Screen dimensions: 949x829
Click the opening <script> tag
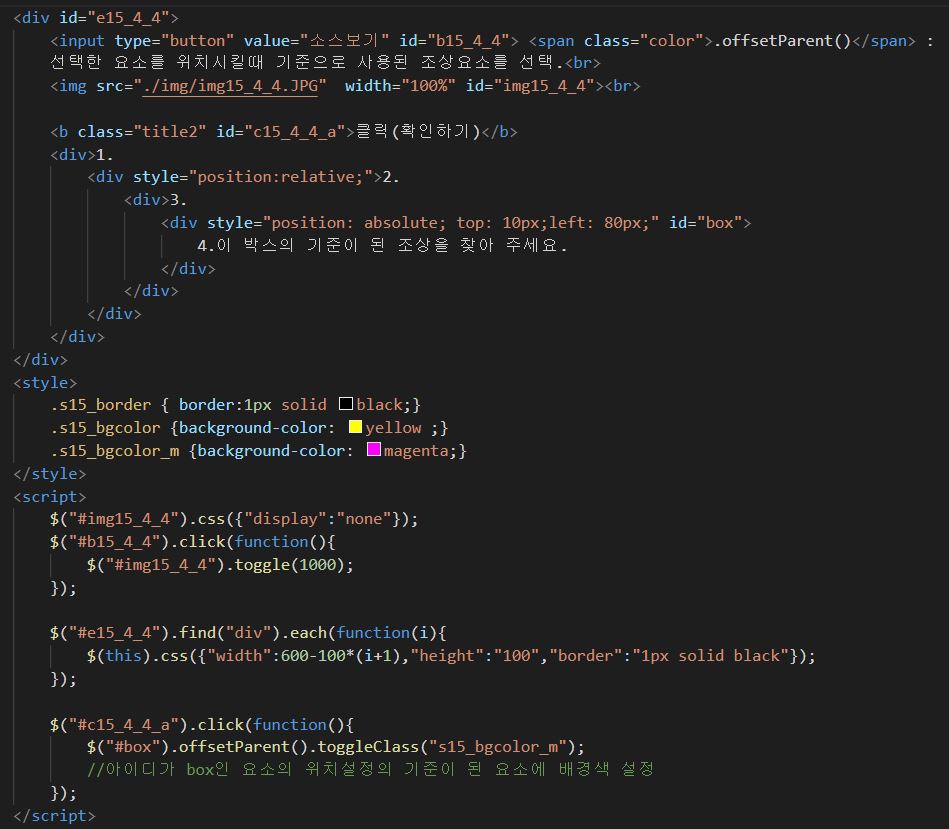coord(49,497)
